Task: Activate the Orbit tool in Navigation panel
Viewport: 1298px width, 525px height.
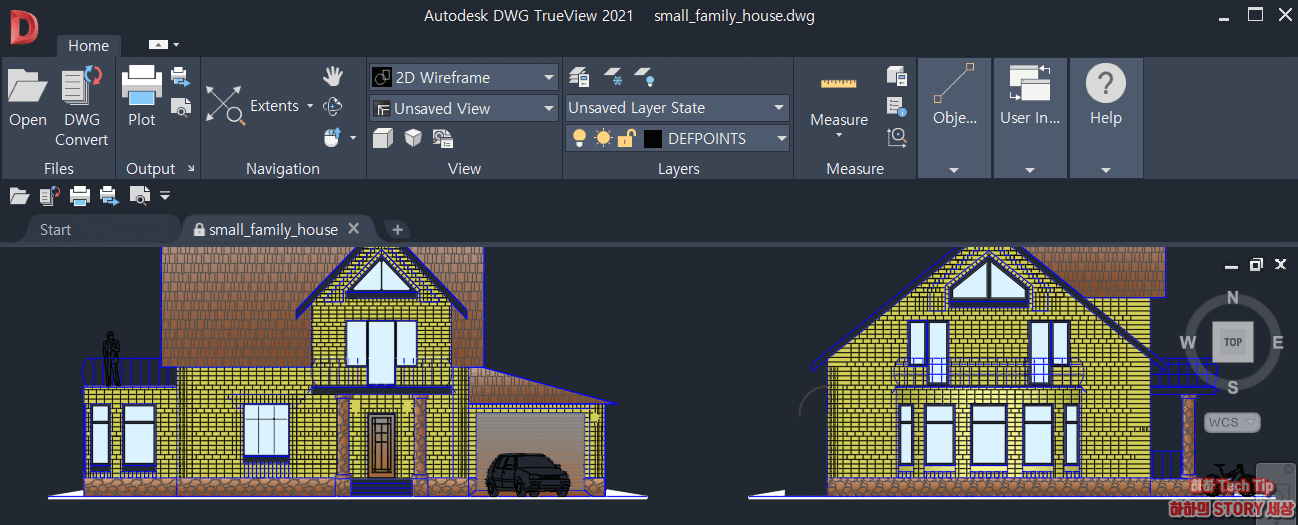Action: (333, 105)
